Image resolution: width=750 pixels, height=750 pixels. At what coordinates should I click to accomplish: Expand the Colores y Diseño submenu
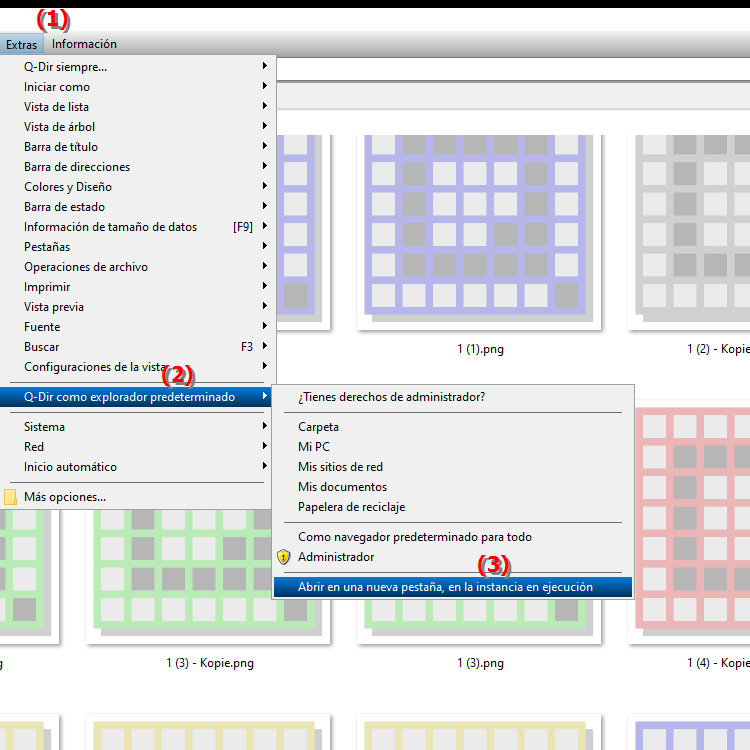[x=68, y=187]
